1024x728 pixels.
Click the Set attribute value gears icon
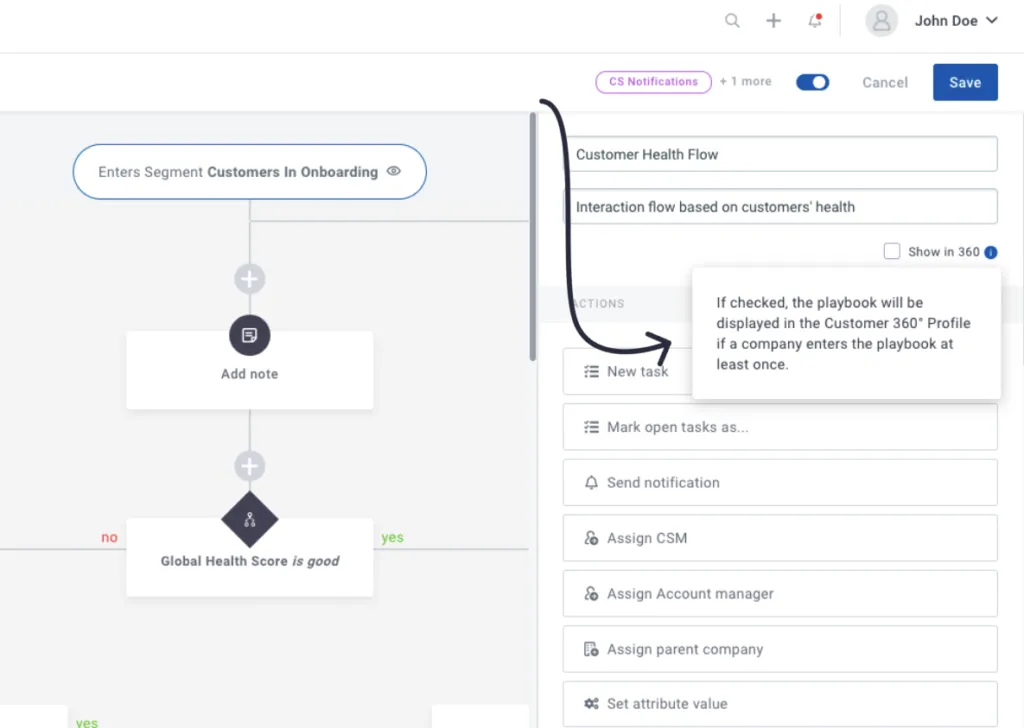[591, 704]
